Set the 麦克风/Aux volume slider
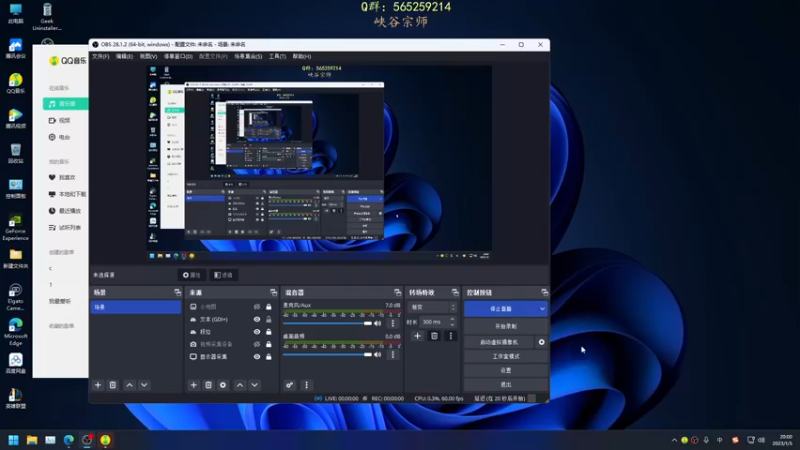Viewport: 800px width, 450px height. point(327,323)
